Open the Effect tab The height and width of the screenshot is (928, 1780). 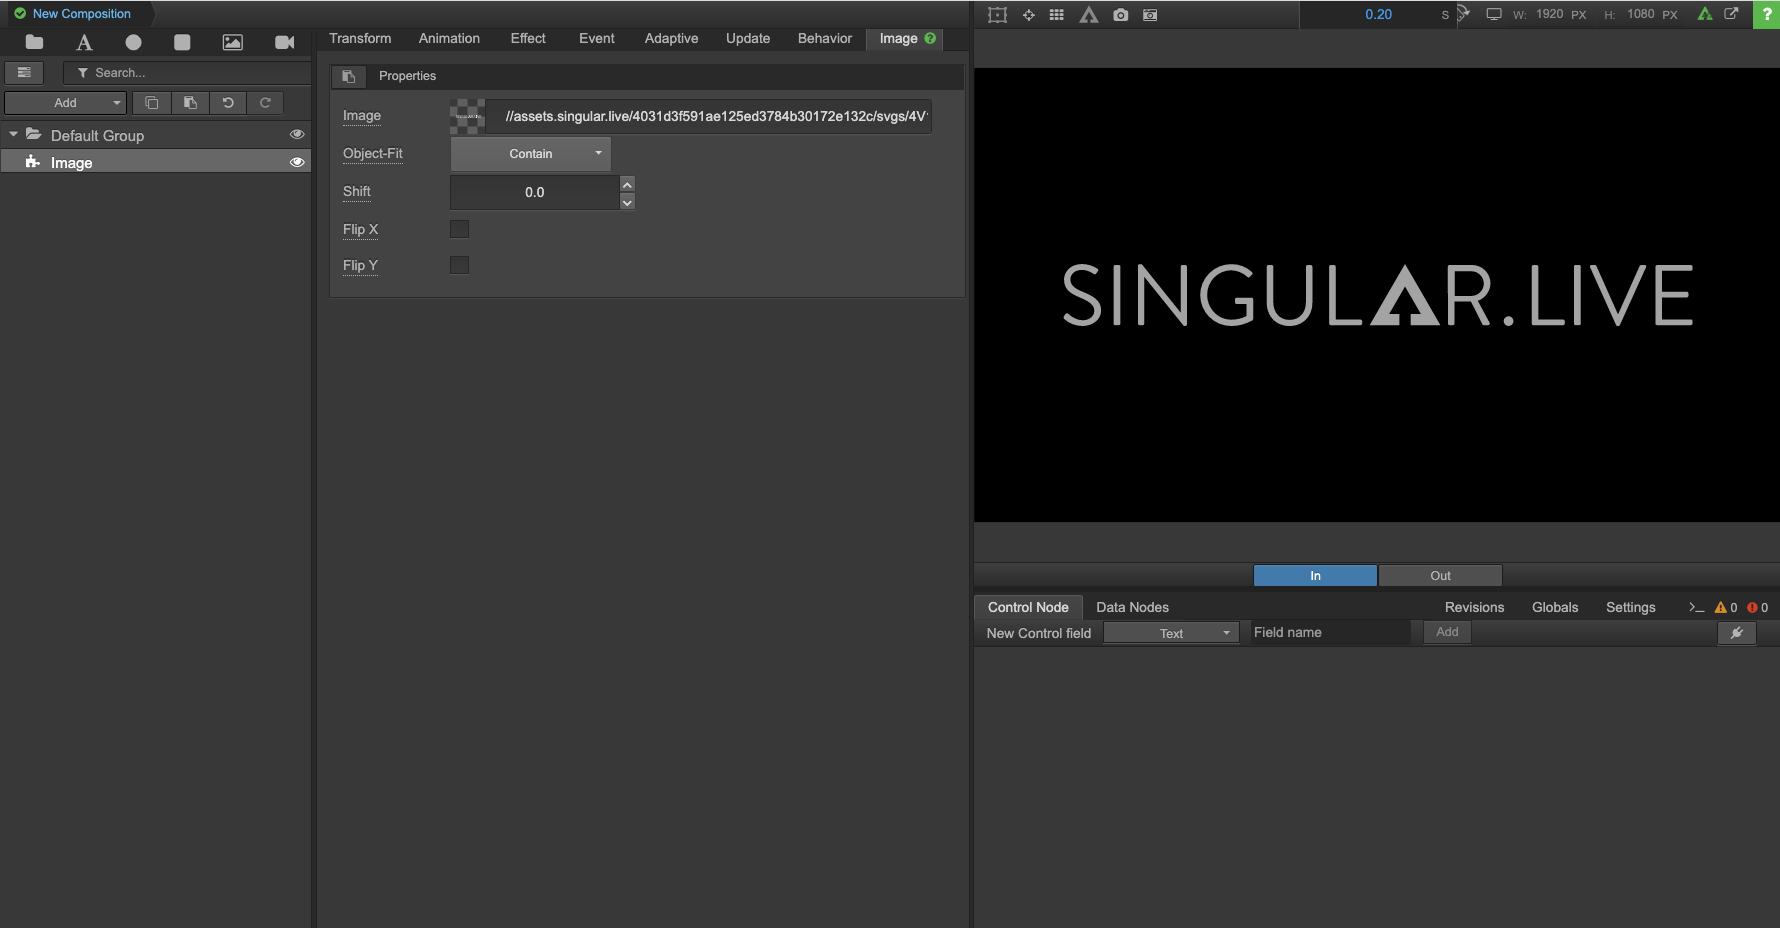coord(528,39)
